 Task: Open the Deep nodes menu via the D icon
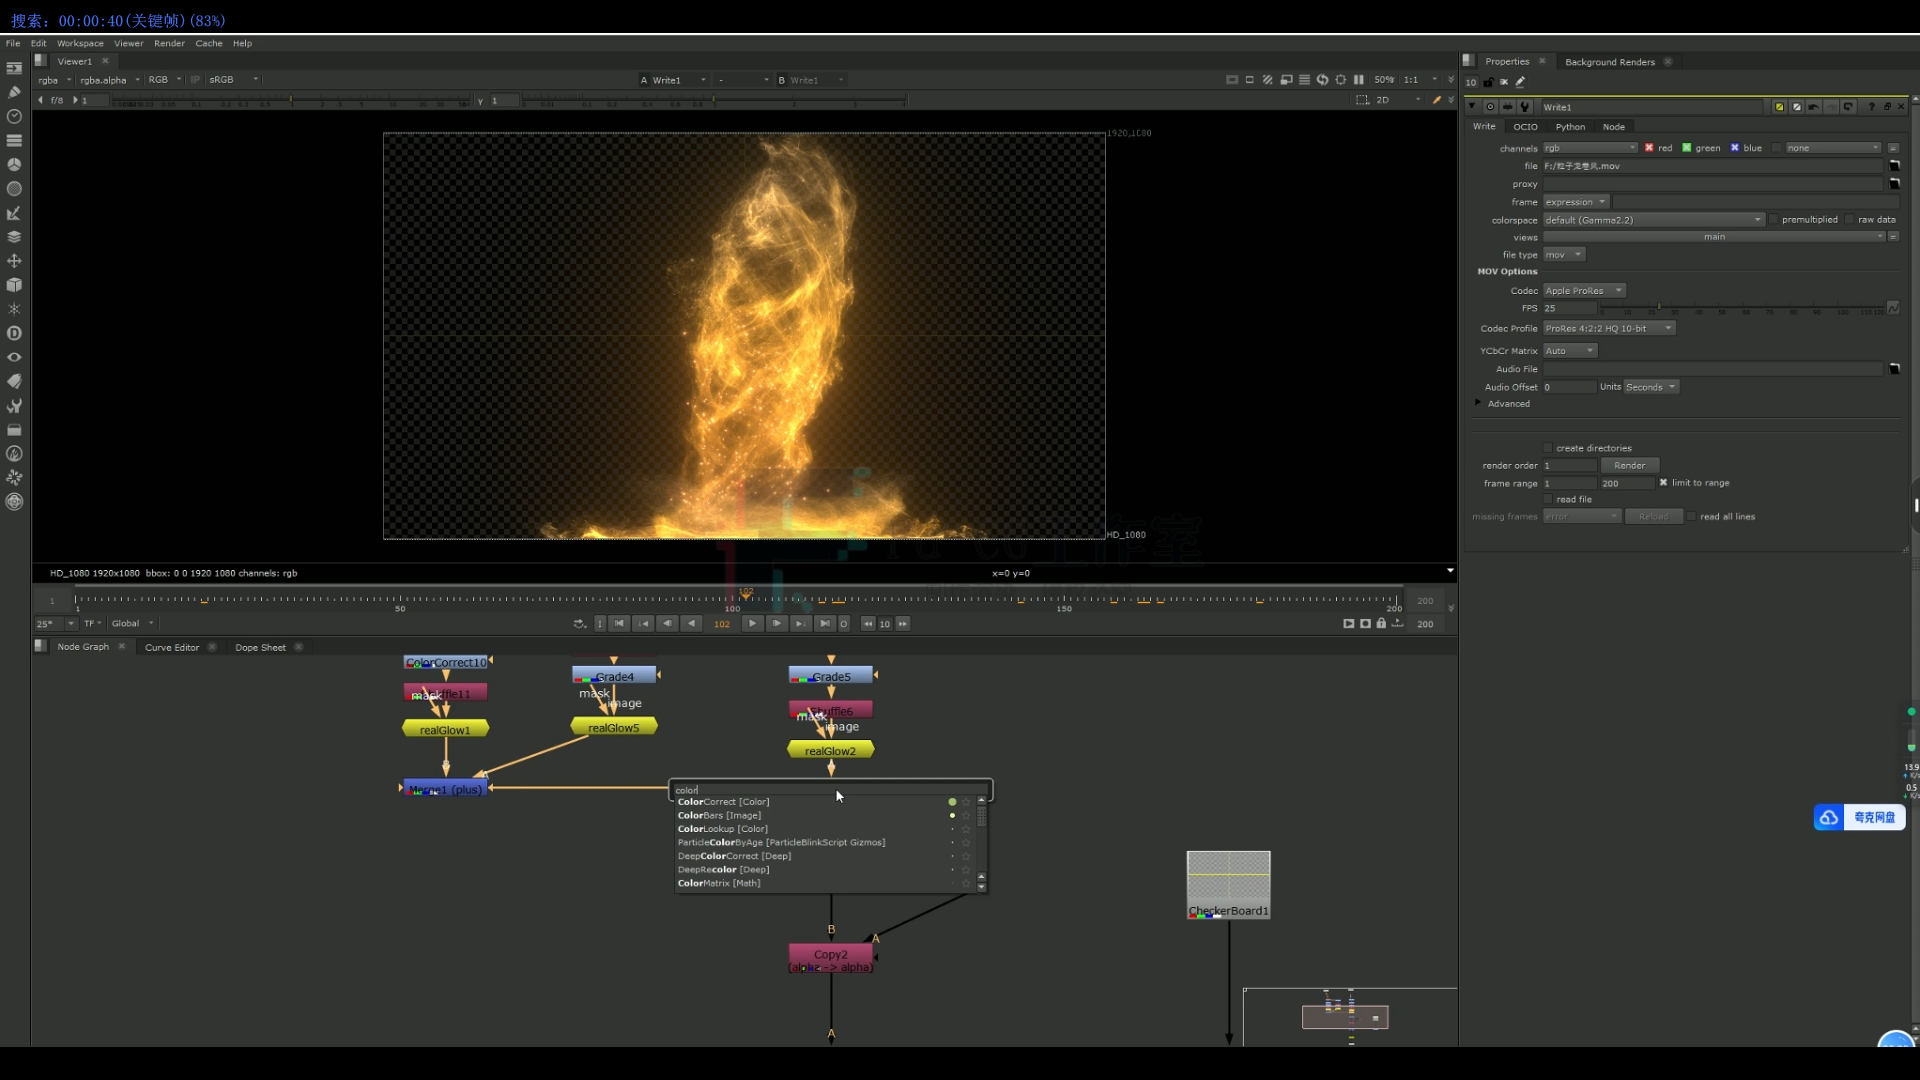14,333
